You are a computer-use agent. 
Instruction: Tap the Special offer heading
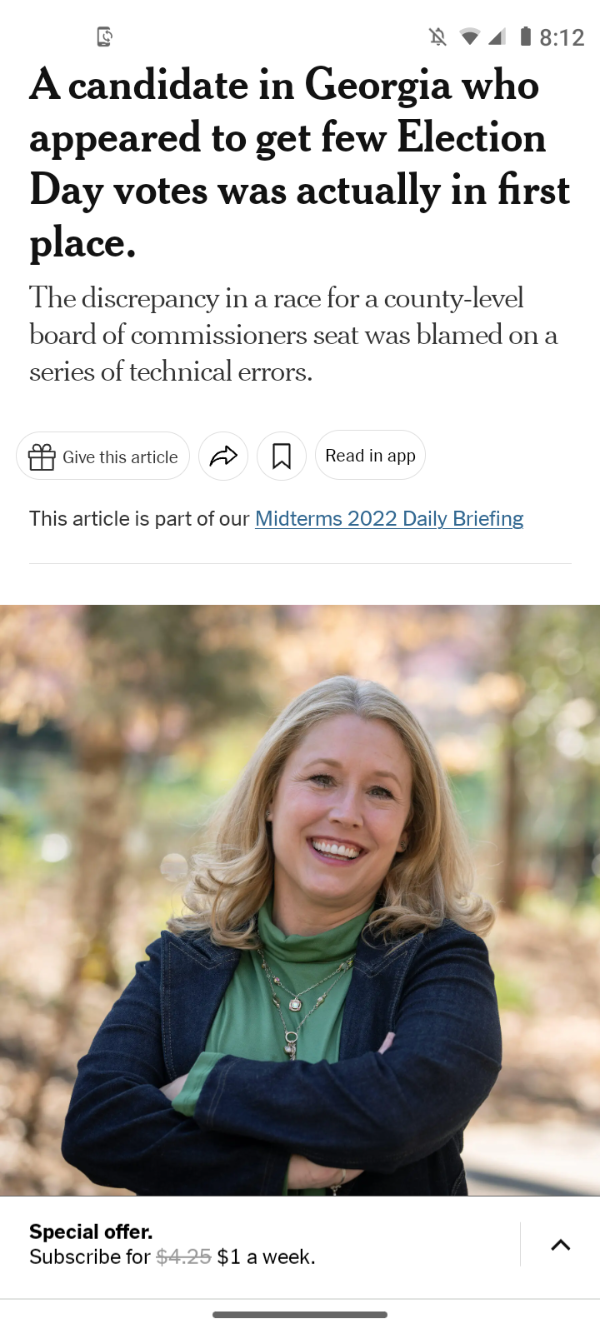[x=91, y=1231]
